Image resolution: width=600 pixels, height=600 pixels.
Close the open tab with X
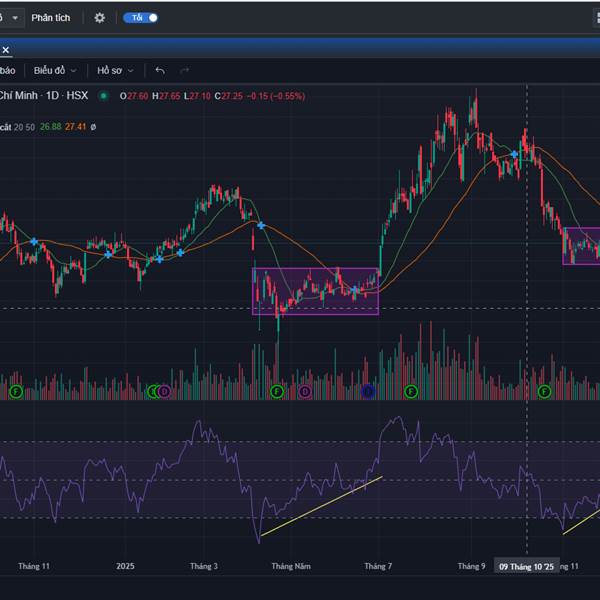coord(5,49)
